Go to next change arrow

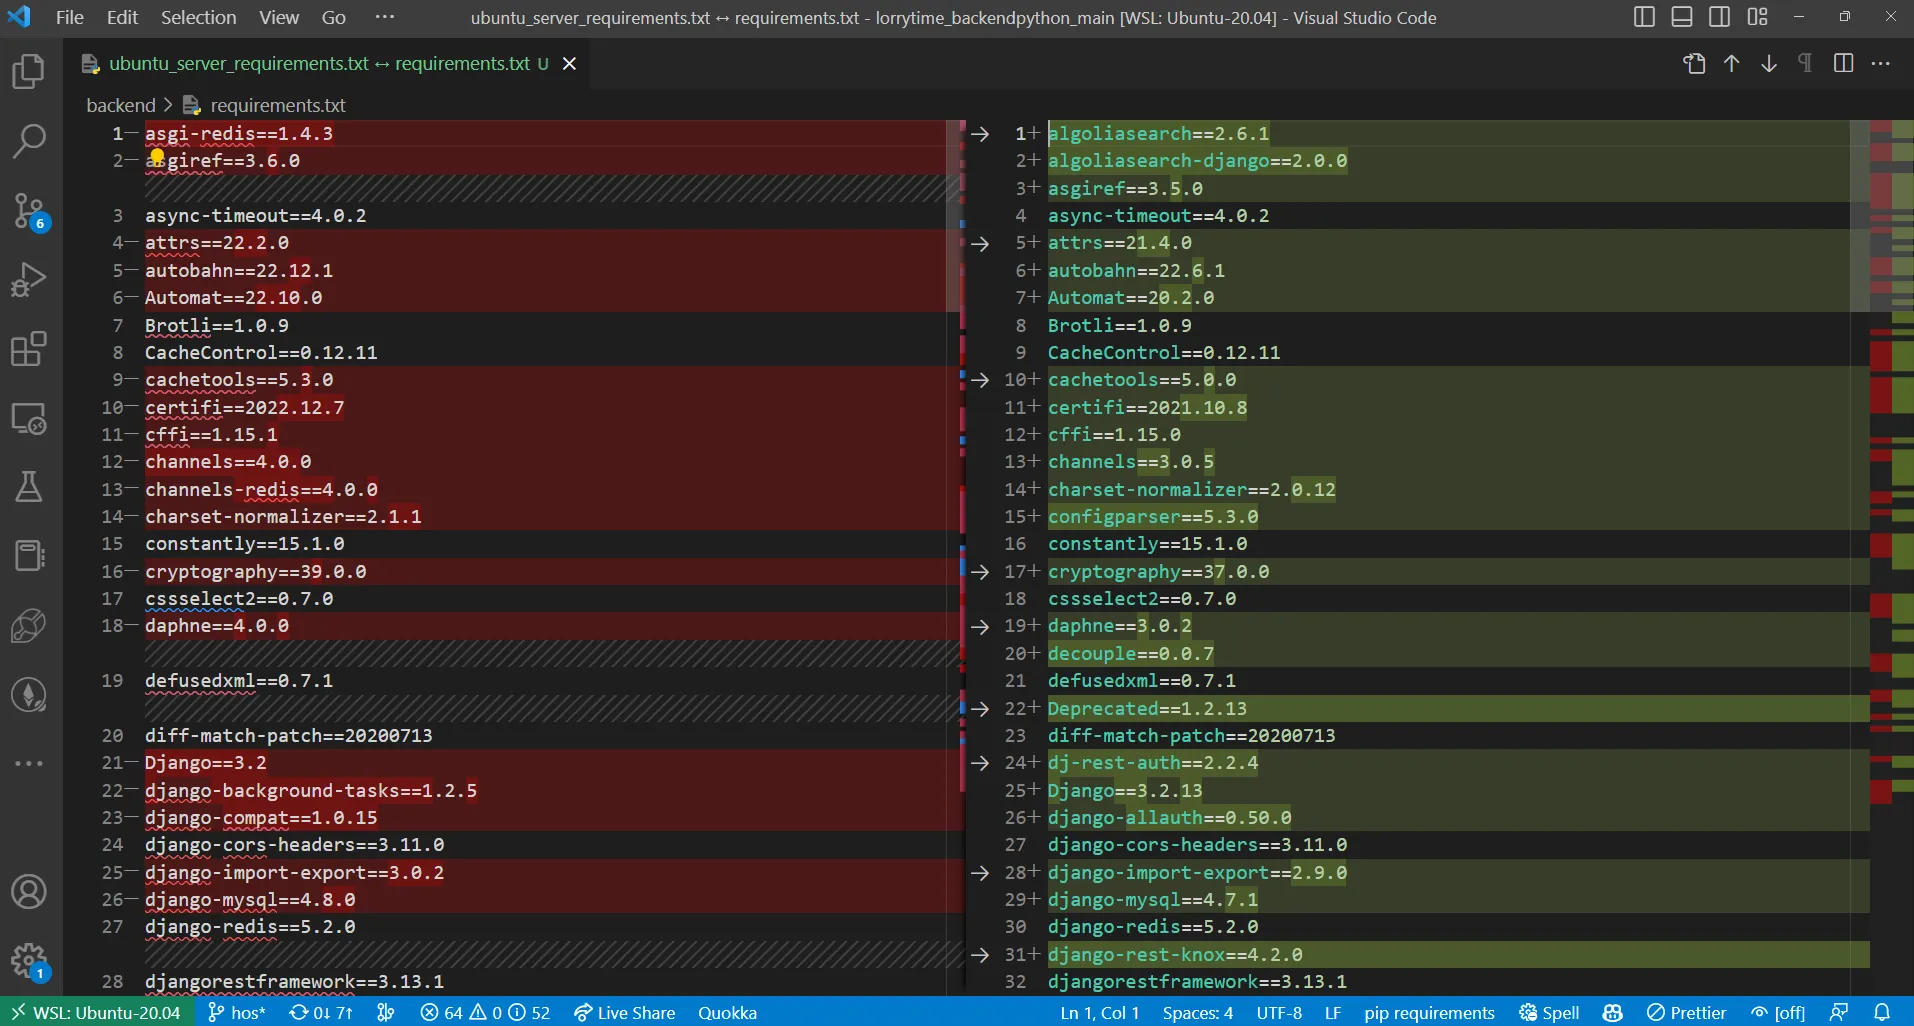pos(1769,64)
